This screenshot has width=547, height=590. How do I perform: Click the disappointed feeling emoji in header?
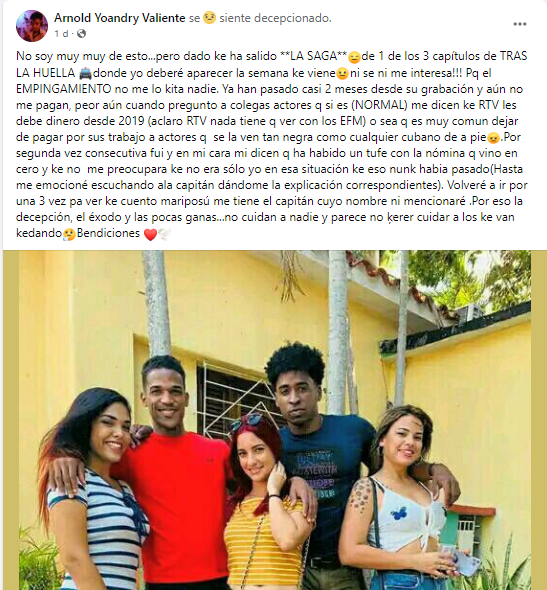(209, 18)
